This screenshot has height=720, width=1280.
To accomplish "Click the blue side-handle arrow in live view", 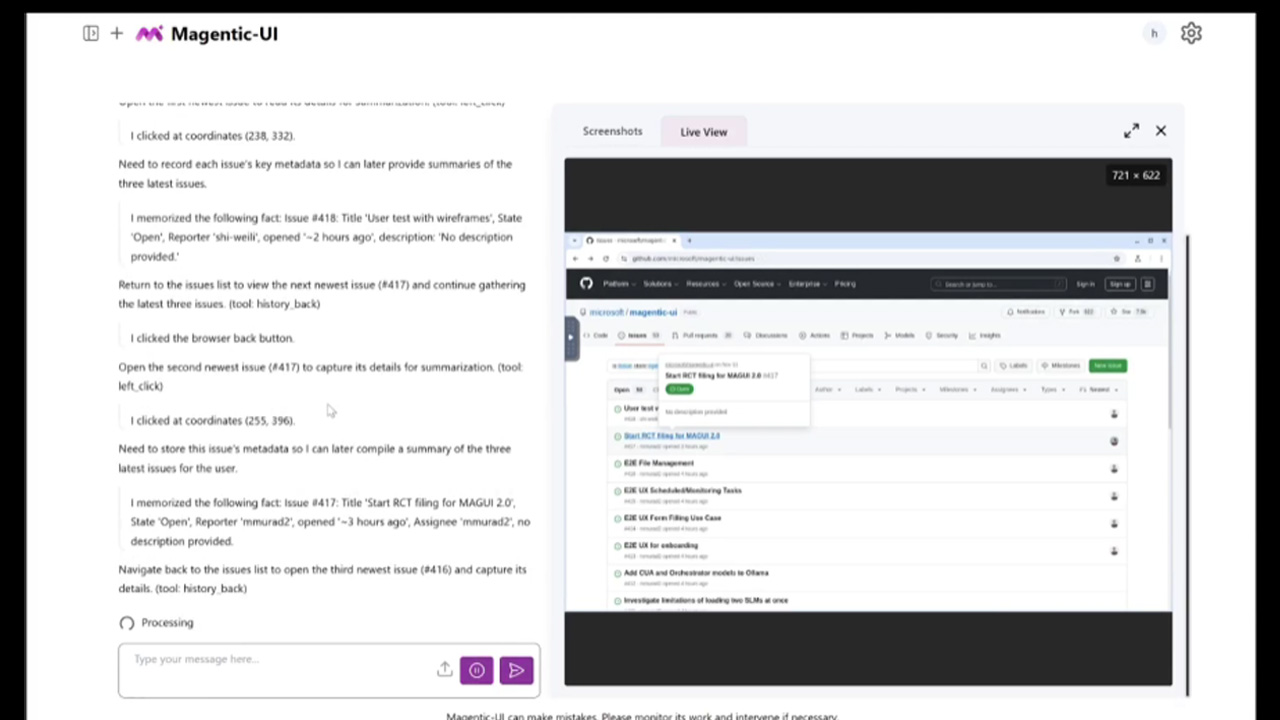I will [571, 337].
